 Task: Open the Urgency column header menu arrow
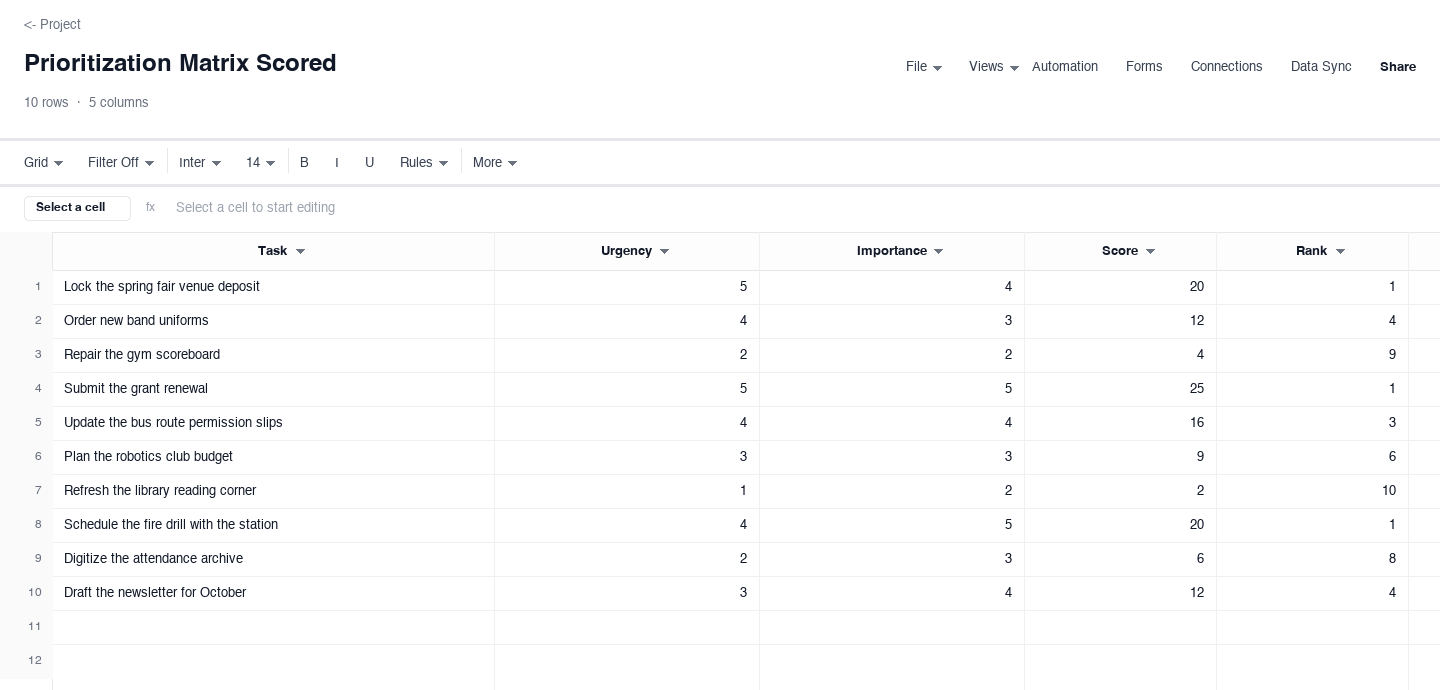coord(664,252)
